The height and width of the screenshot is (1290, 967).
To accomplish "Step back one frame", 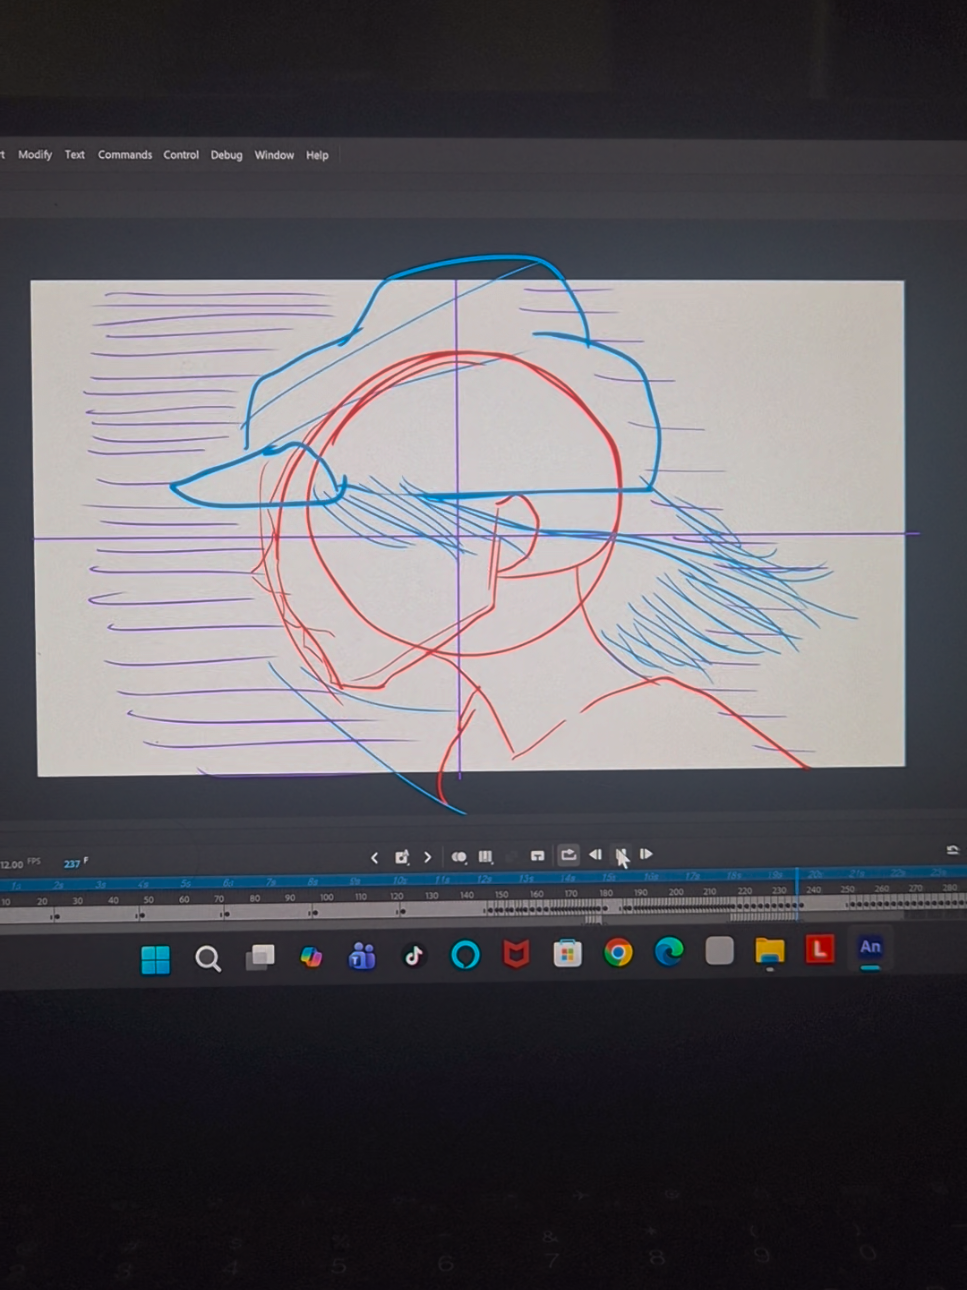I will (595, 854).
